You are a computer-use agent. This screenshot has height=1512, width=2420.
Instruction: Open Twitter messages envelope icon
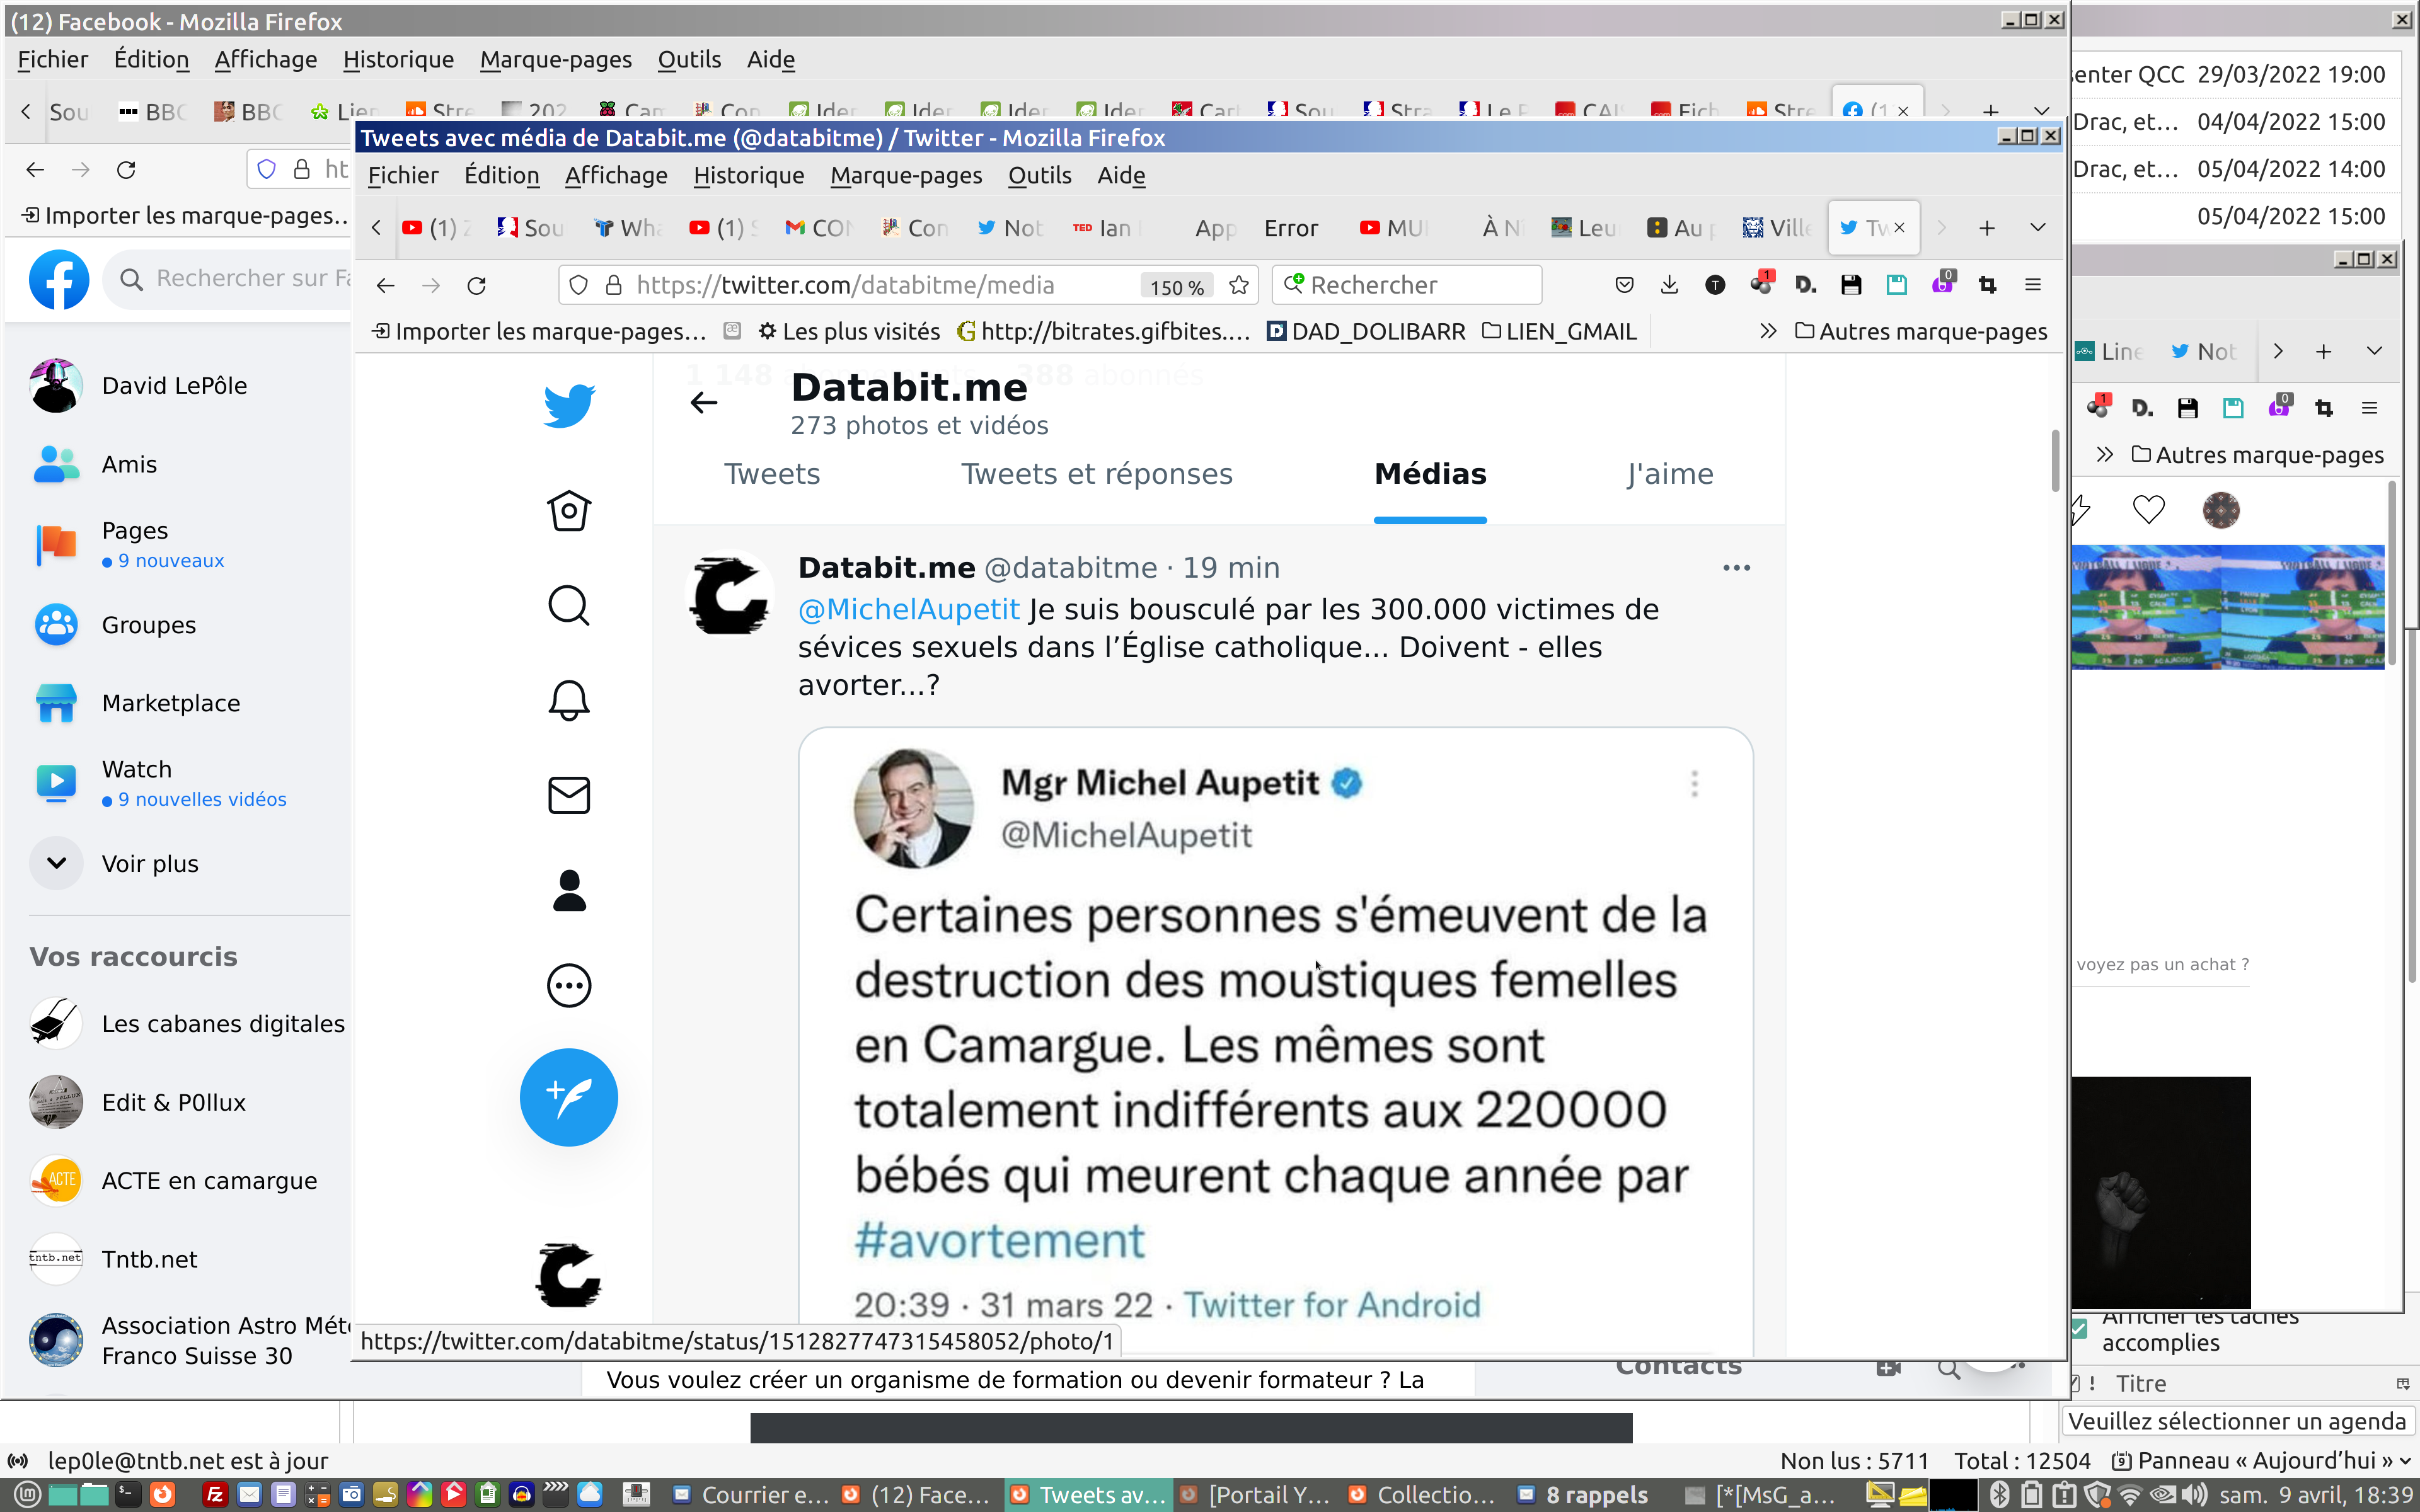[569, 795]
